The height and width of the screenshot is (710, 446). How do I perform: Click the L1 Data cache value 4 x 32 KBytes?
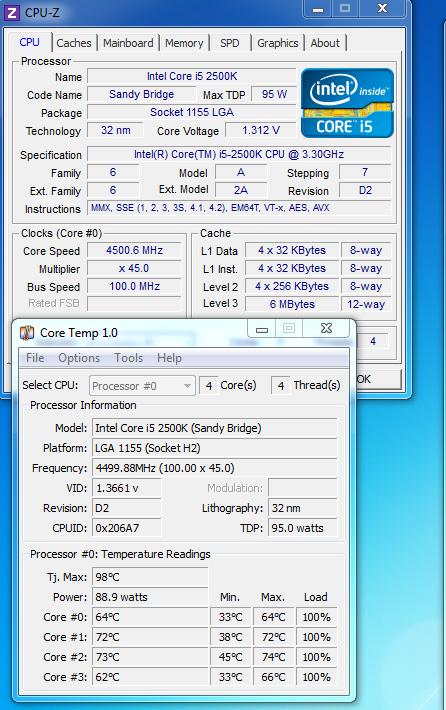[x=292, y=251]
